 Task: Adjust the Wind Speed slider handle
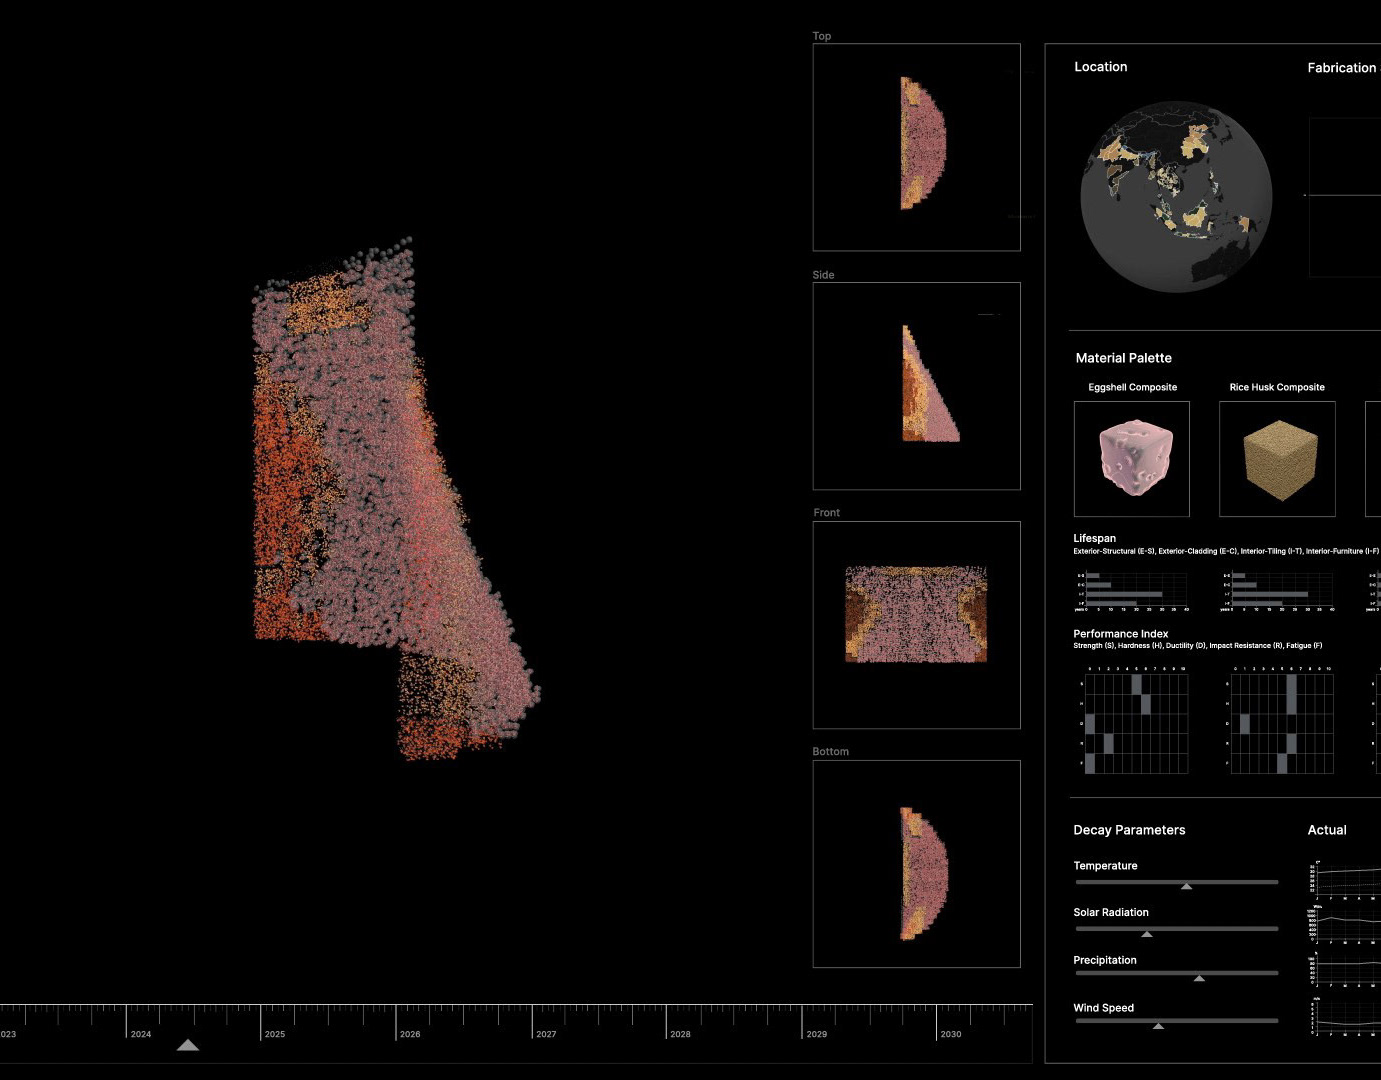(x=1158, y=1026)
